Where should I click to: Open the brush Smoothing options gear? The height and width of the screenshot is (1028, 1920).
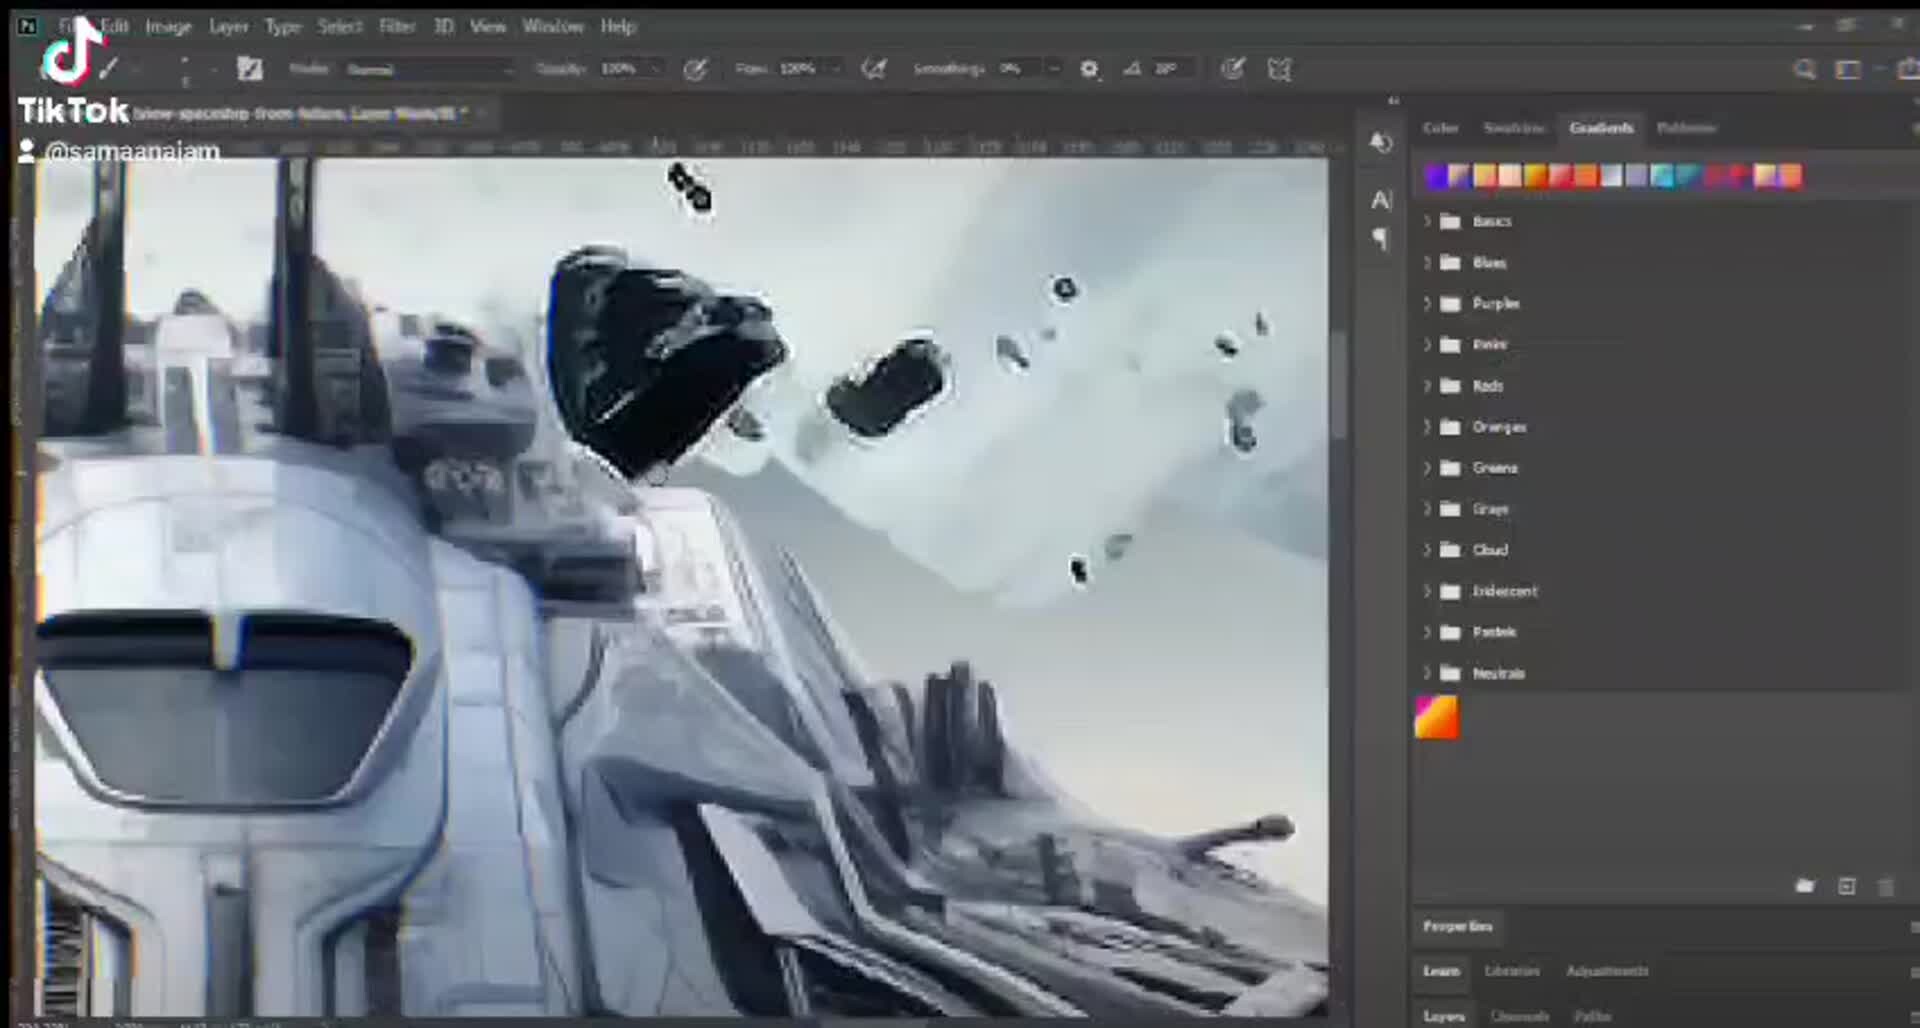tap(1089, 68)
